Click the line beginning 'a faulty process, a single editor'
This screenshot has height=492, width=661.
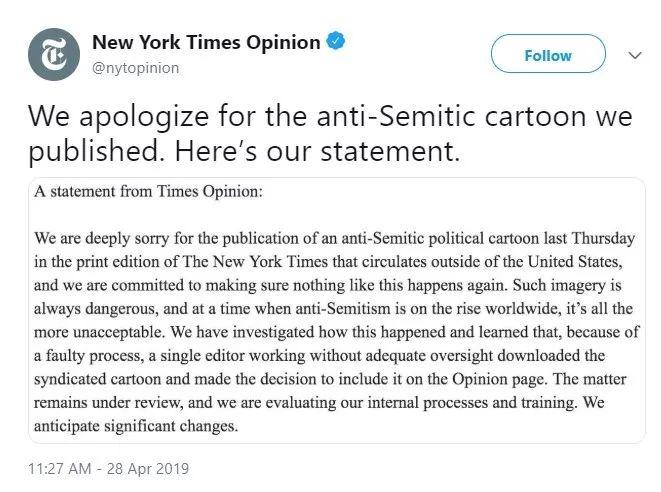(x=319, y=356)
